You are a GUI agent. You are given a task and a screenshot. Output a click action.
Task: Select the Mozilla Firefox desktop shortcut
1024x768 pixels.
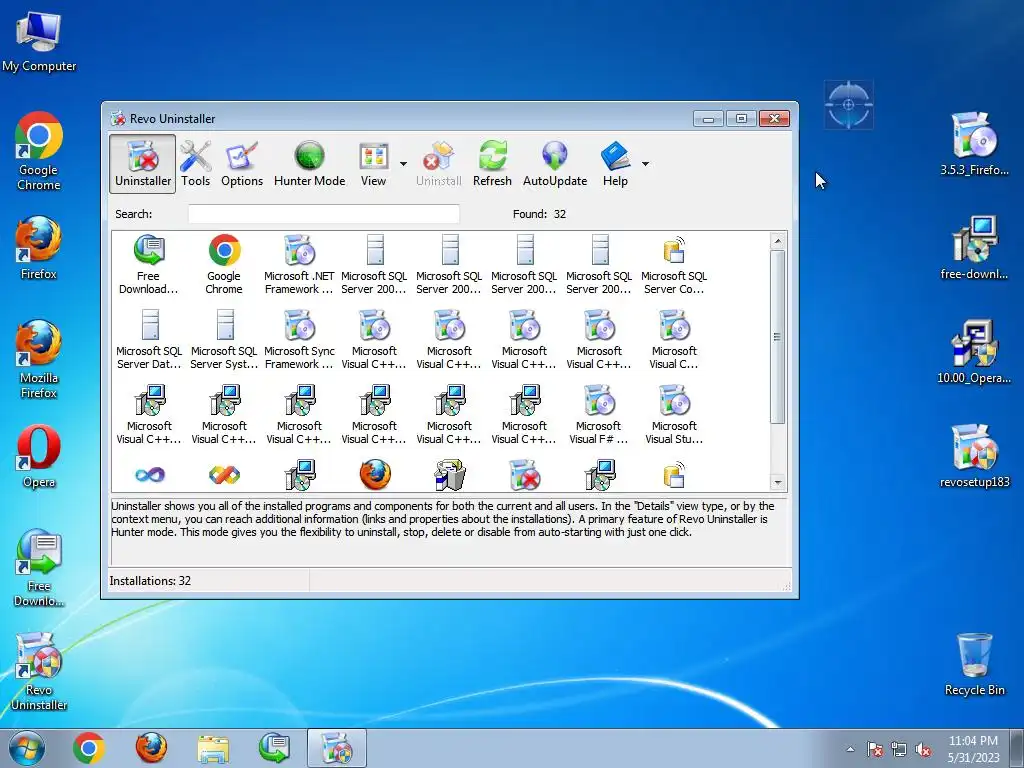(x=39, y=359)
